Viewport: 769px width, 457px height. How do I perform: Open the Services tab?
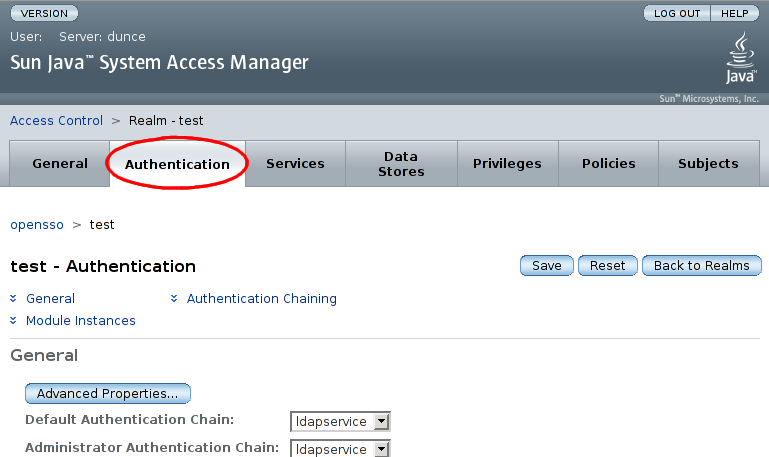(295, 163)
